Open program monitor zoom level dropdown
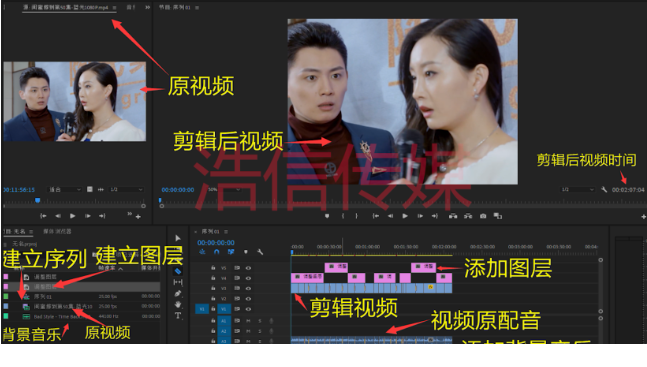Screen dimensions: 647x367 (x=224, y=189)
